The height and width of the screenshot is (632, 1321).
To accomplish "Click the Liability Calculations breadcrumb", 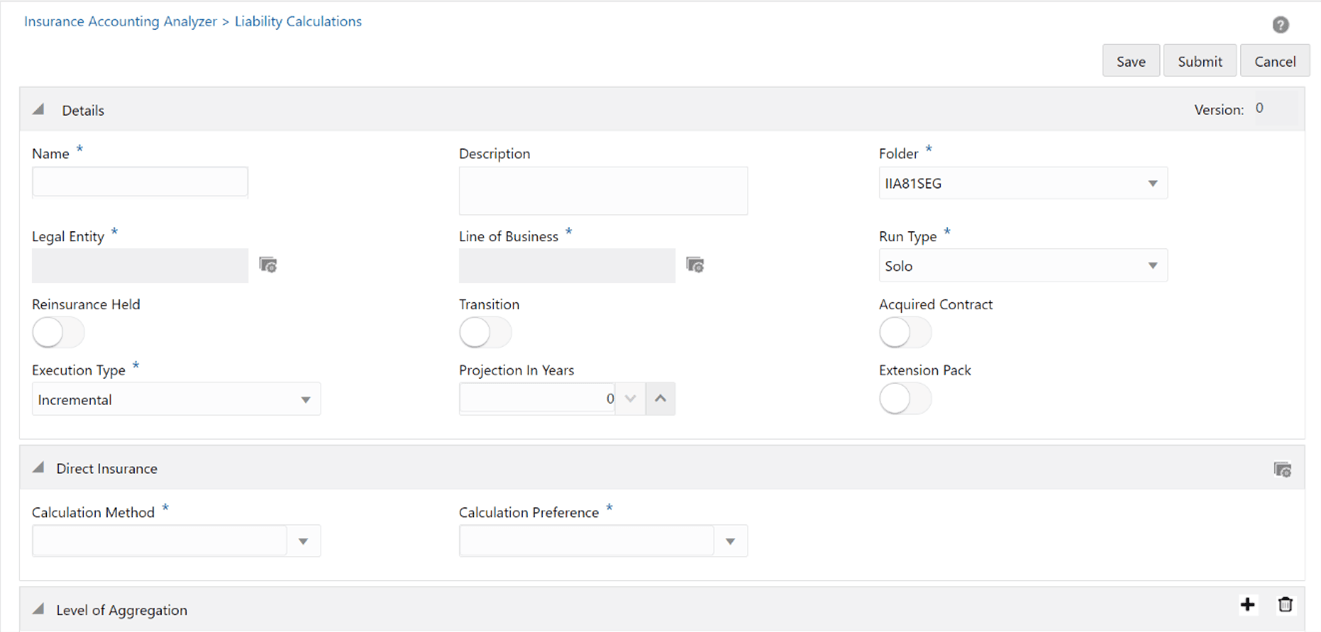I will (x=297, y=21).
